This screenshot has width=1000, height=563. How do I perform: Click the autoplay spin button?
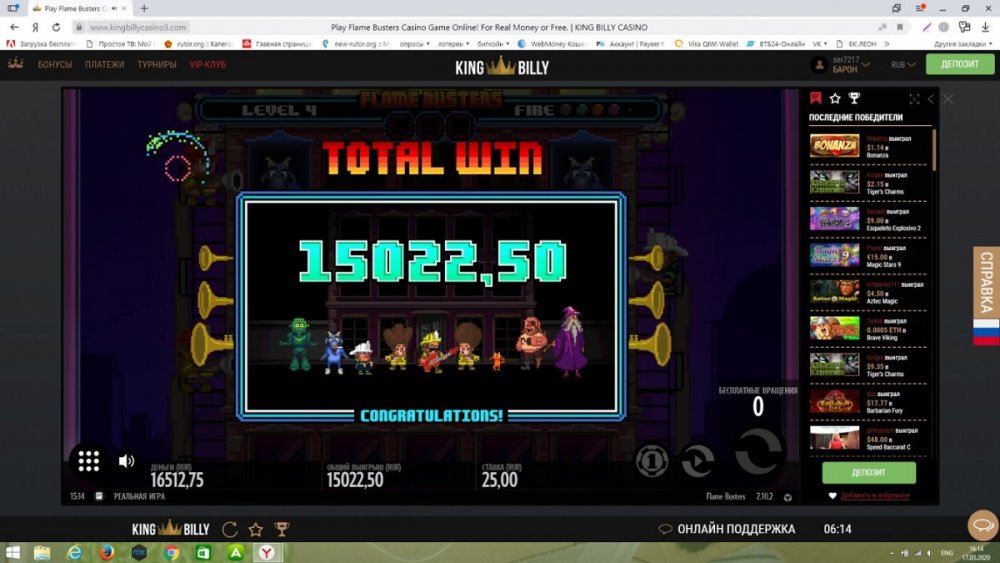click(x=697, y=460)
